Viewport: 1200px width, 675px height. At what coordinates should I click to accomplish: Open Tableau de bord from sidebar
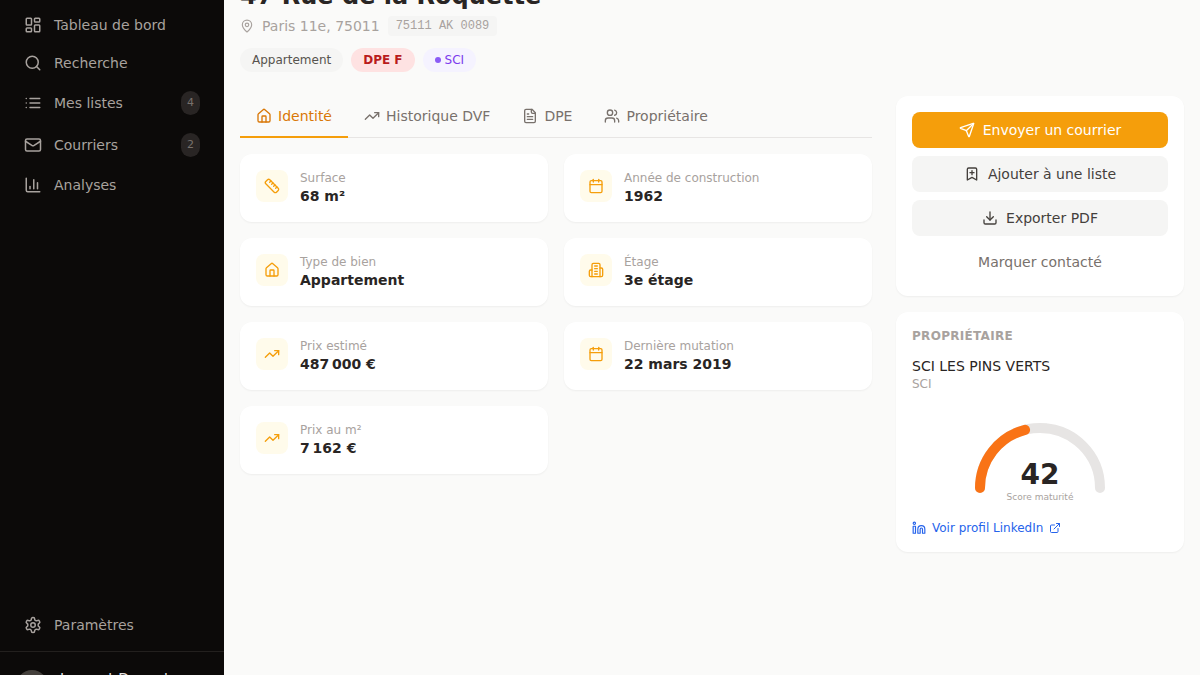[112, 25]
